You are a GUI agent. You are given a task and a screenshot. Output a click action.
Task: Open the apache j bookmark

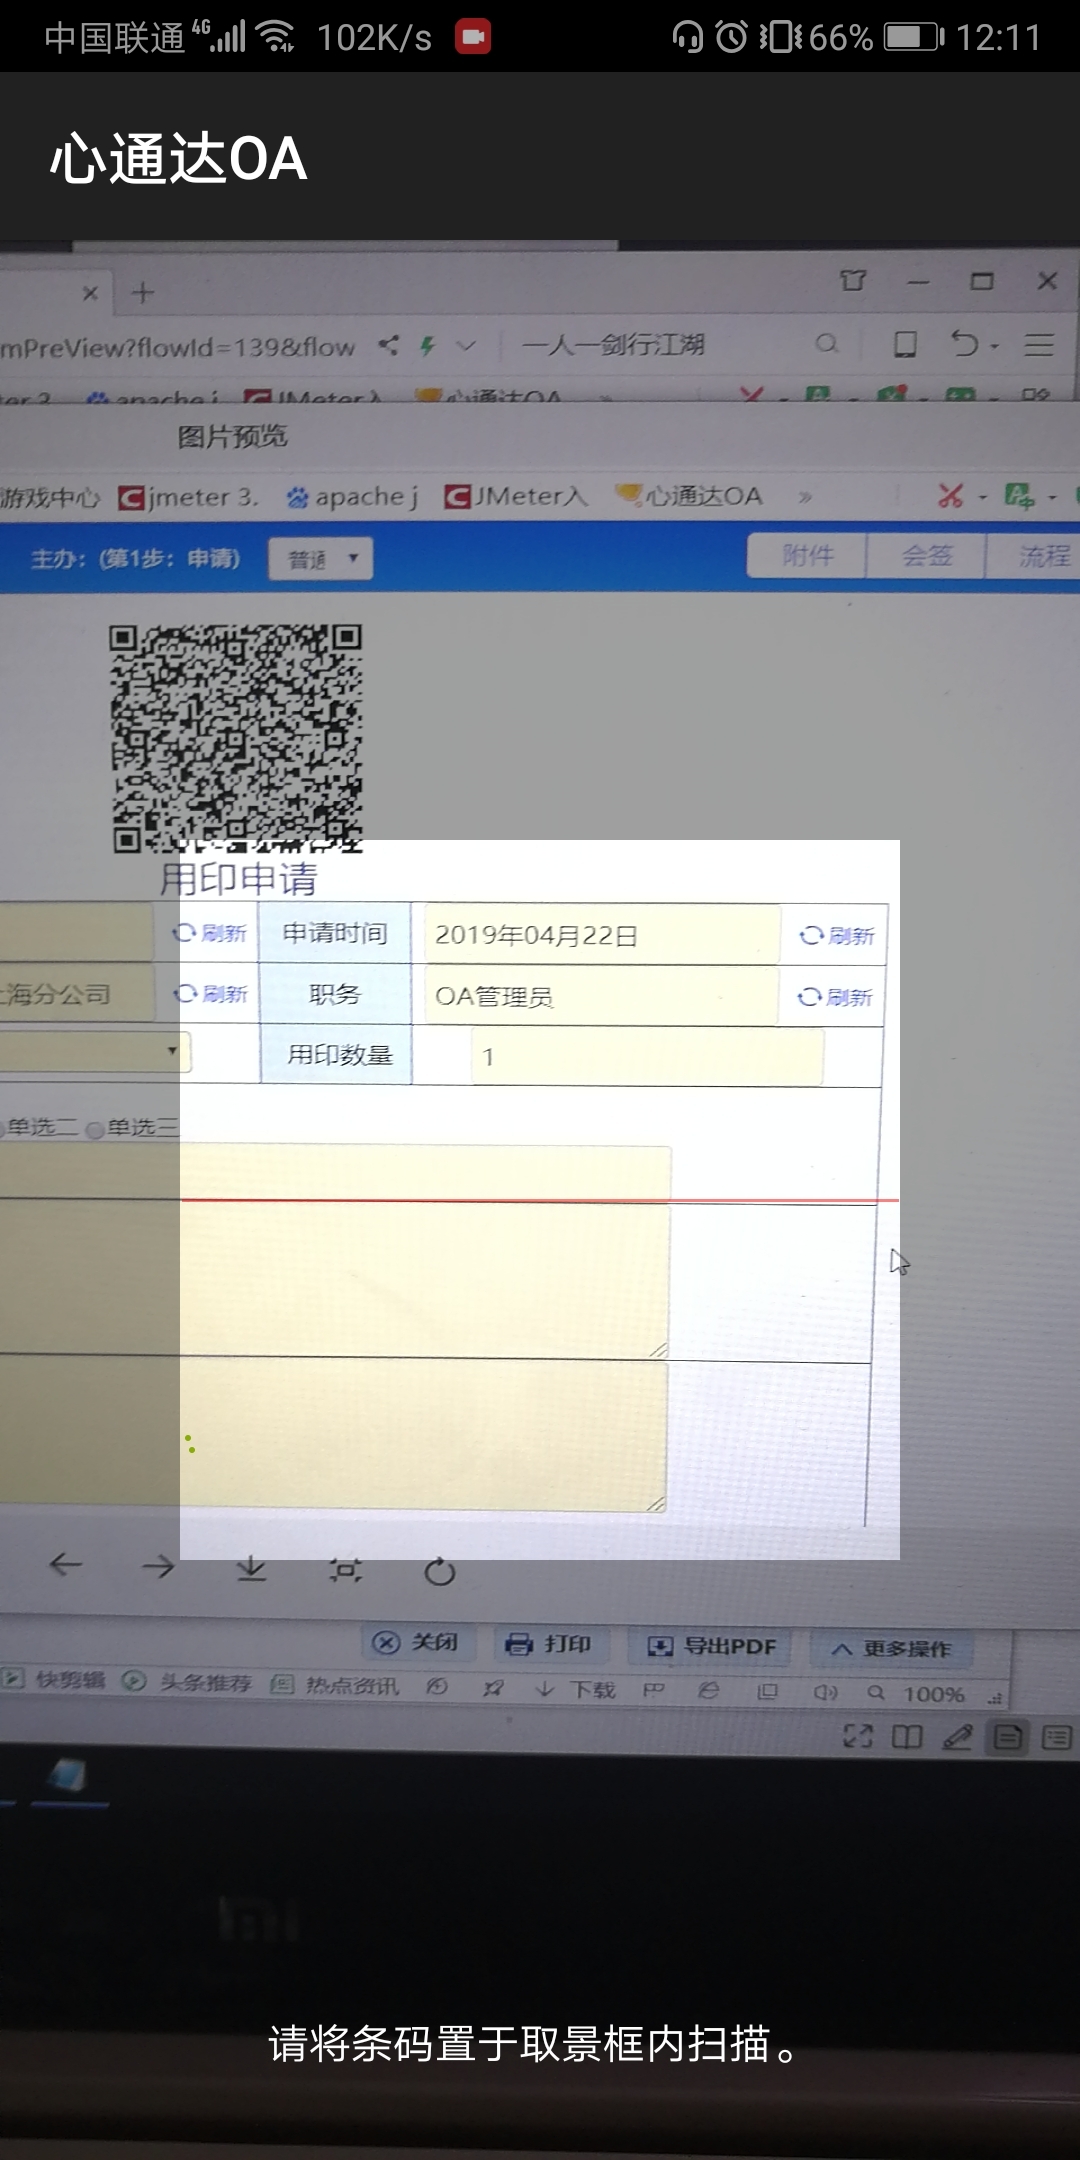(352, 497)
